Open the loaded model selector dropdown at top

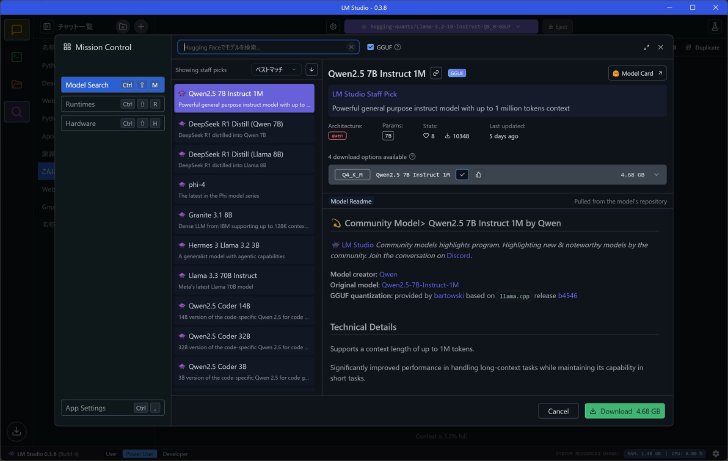(x=441, y=27)
